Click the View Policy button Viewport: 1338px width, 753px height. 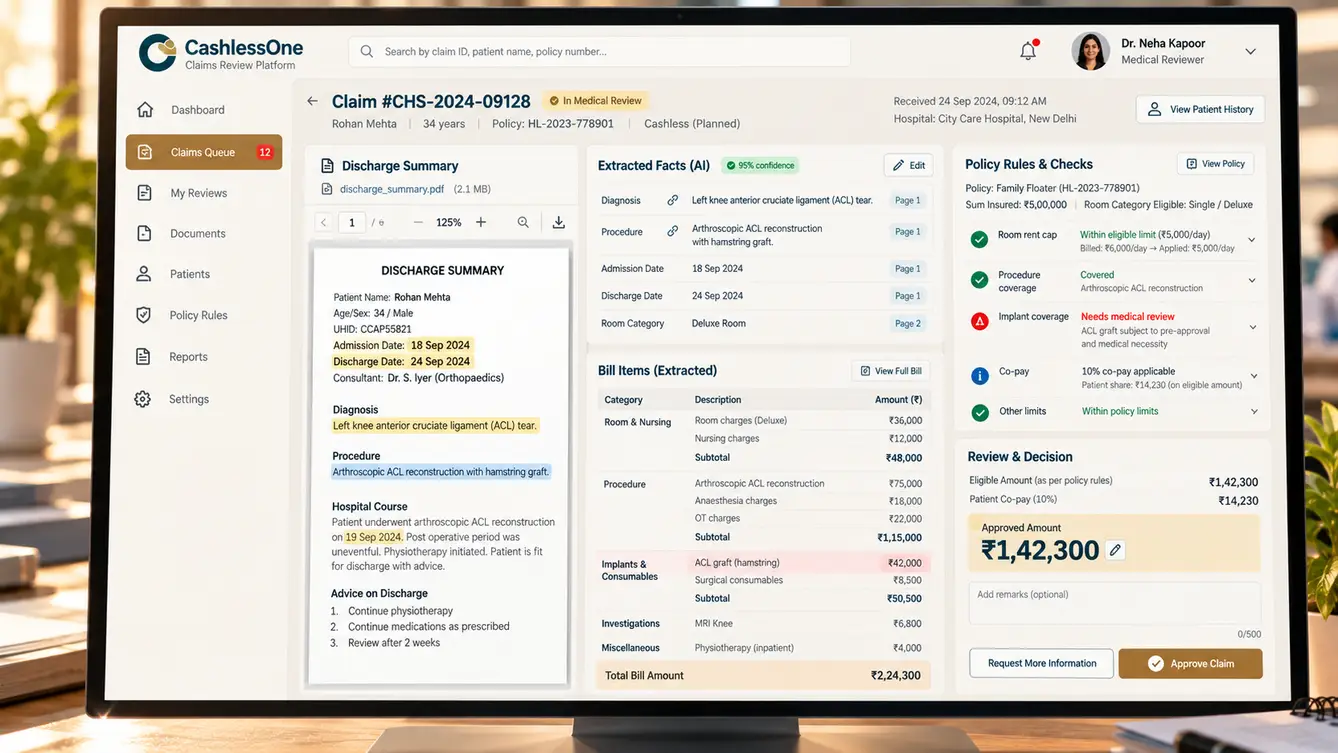pos(1215,164)
